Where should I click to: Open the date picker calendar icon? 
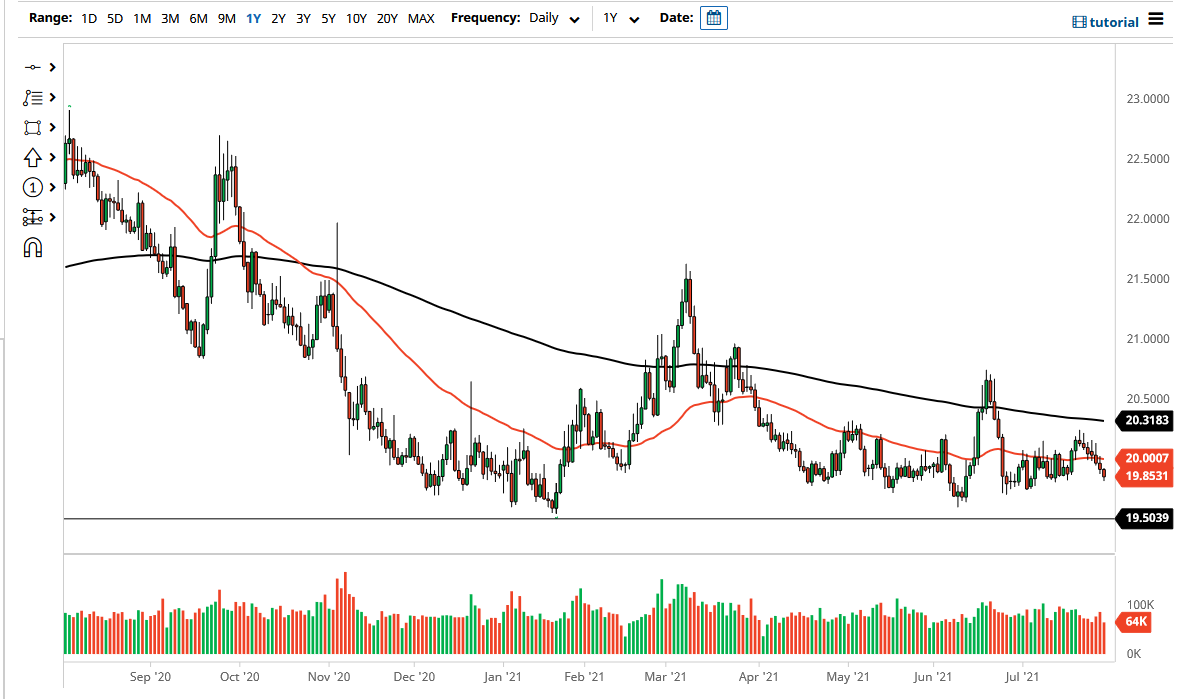[x=713, y=17]
